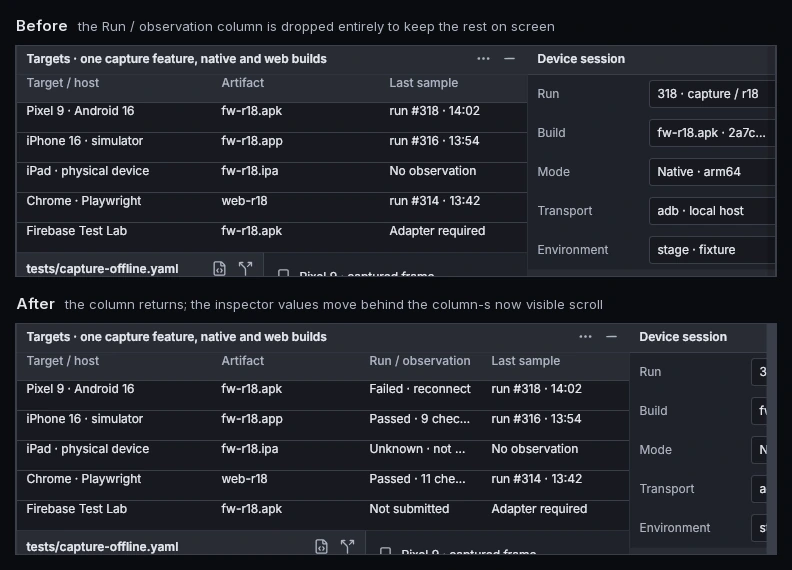Click 'Device session' heading in After panel
Image resolution: width=792 pixels, height=570 pixels.
683,337
